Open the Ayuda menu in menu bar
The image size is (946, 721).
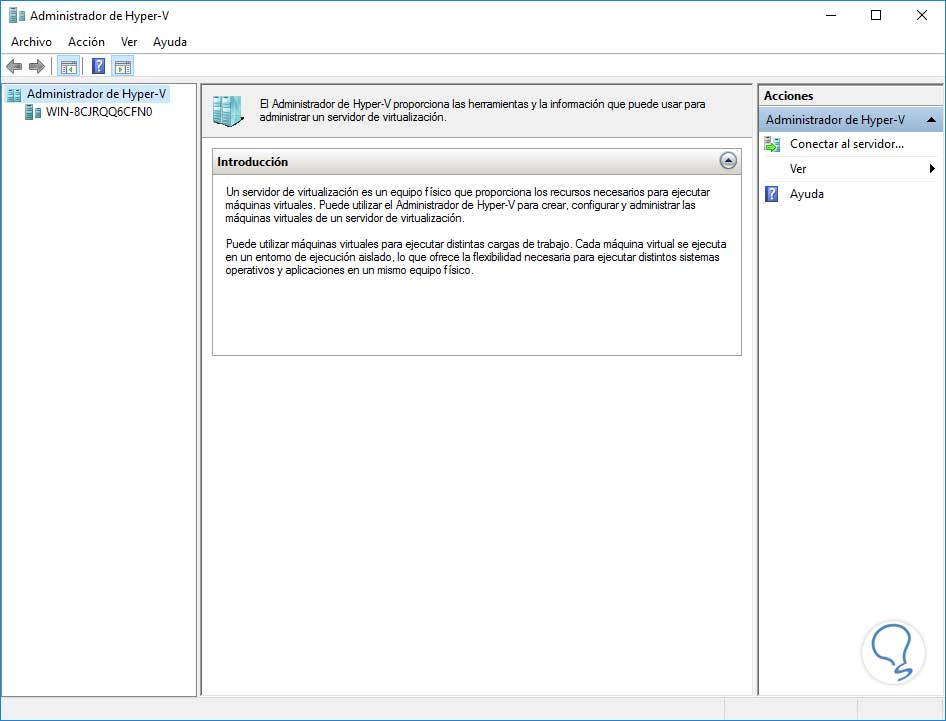170,42
